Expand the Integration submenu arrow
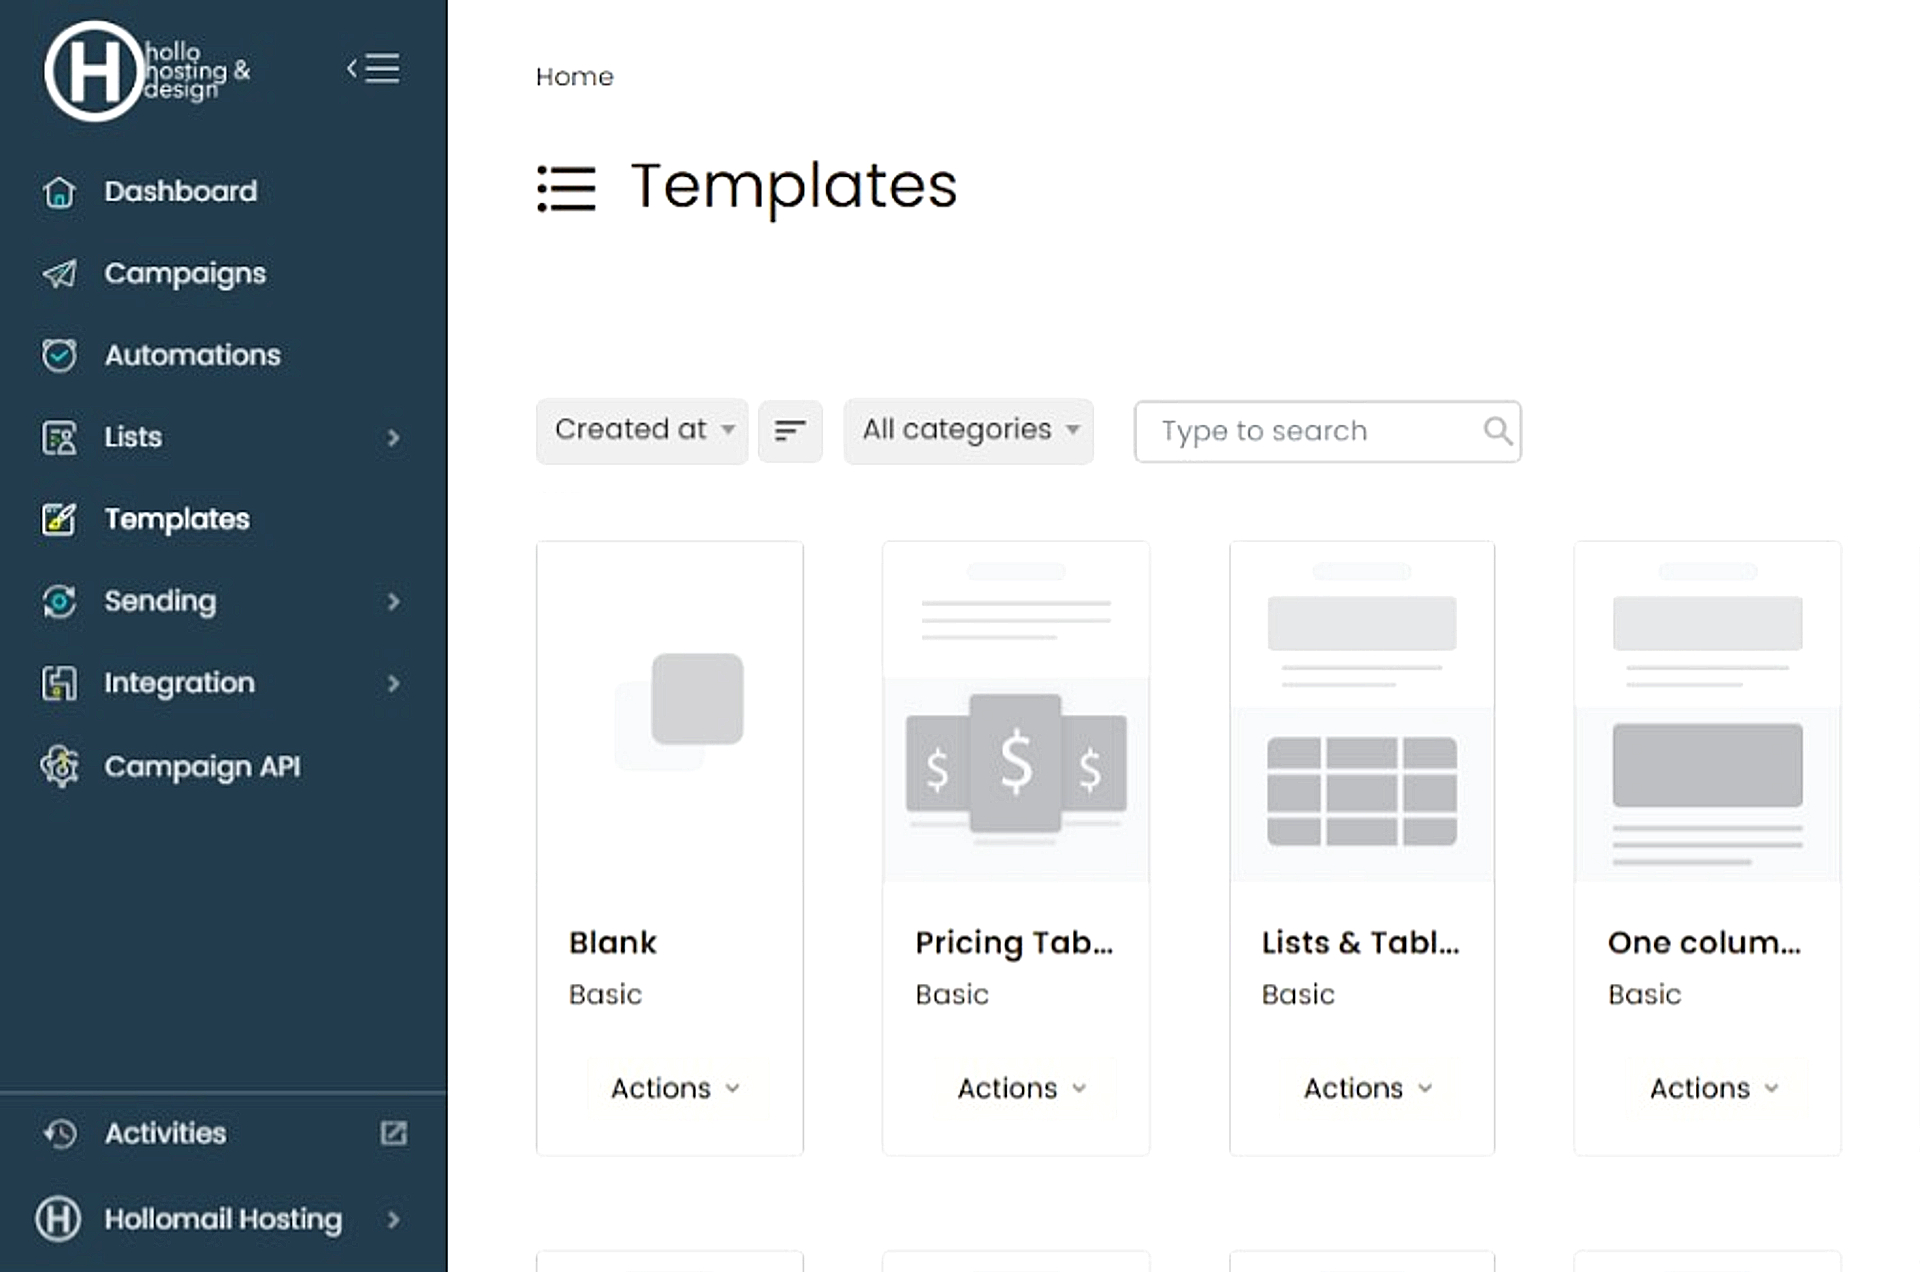Viewport: 1920px width, 1272px height. point(393,683)
